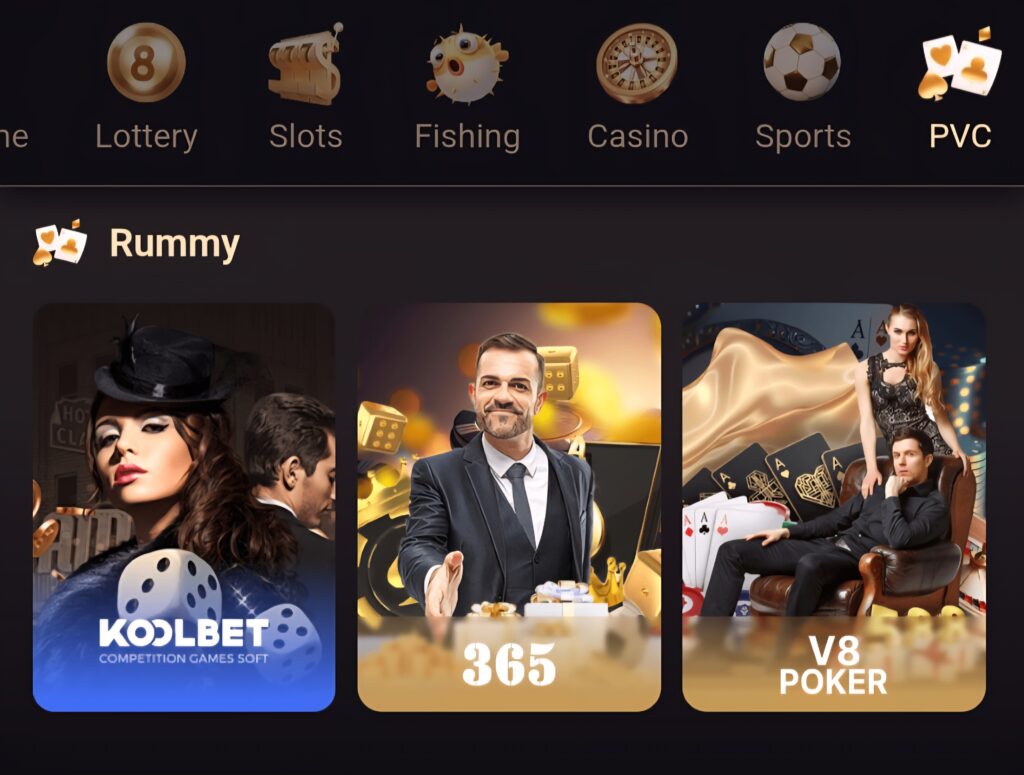
Task: Click the Koolbet Competition Games Soft logo
Action: [x=184, y=641]
